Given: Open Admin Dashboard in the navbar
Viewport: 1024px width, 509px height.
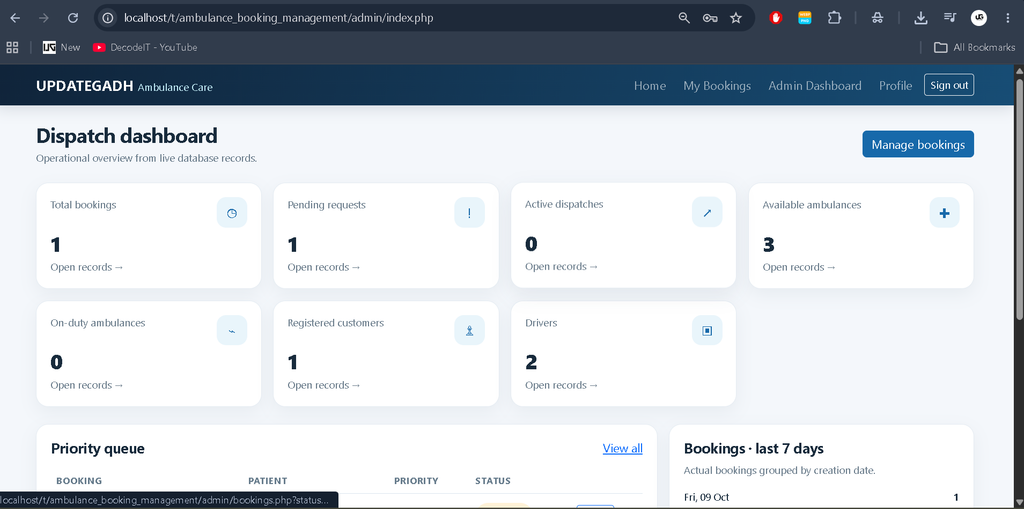Looking at the screenshot, I should [x=814, y=86].
